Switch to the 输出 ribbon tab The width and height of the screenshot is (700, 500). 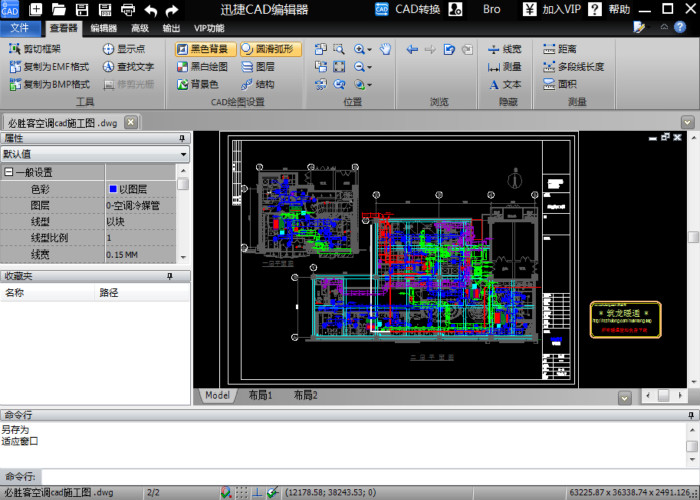[171, 28]
